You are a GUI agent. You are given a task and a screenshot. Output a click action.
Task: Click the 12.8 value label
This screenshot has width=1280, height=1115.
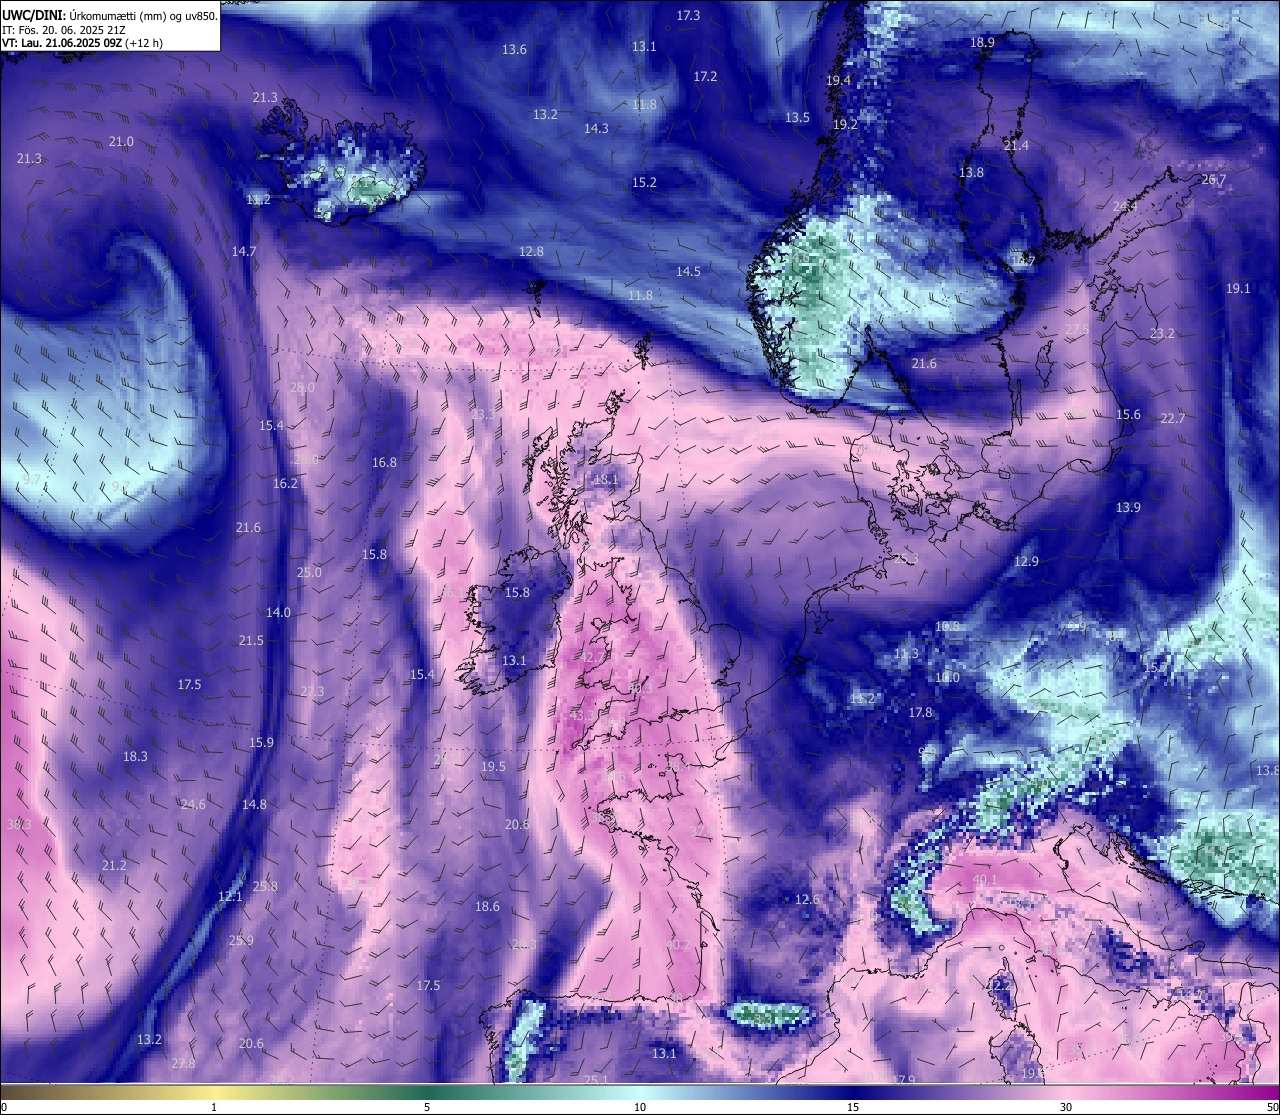(531, 252)
